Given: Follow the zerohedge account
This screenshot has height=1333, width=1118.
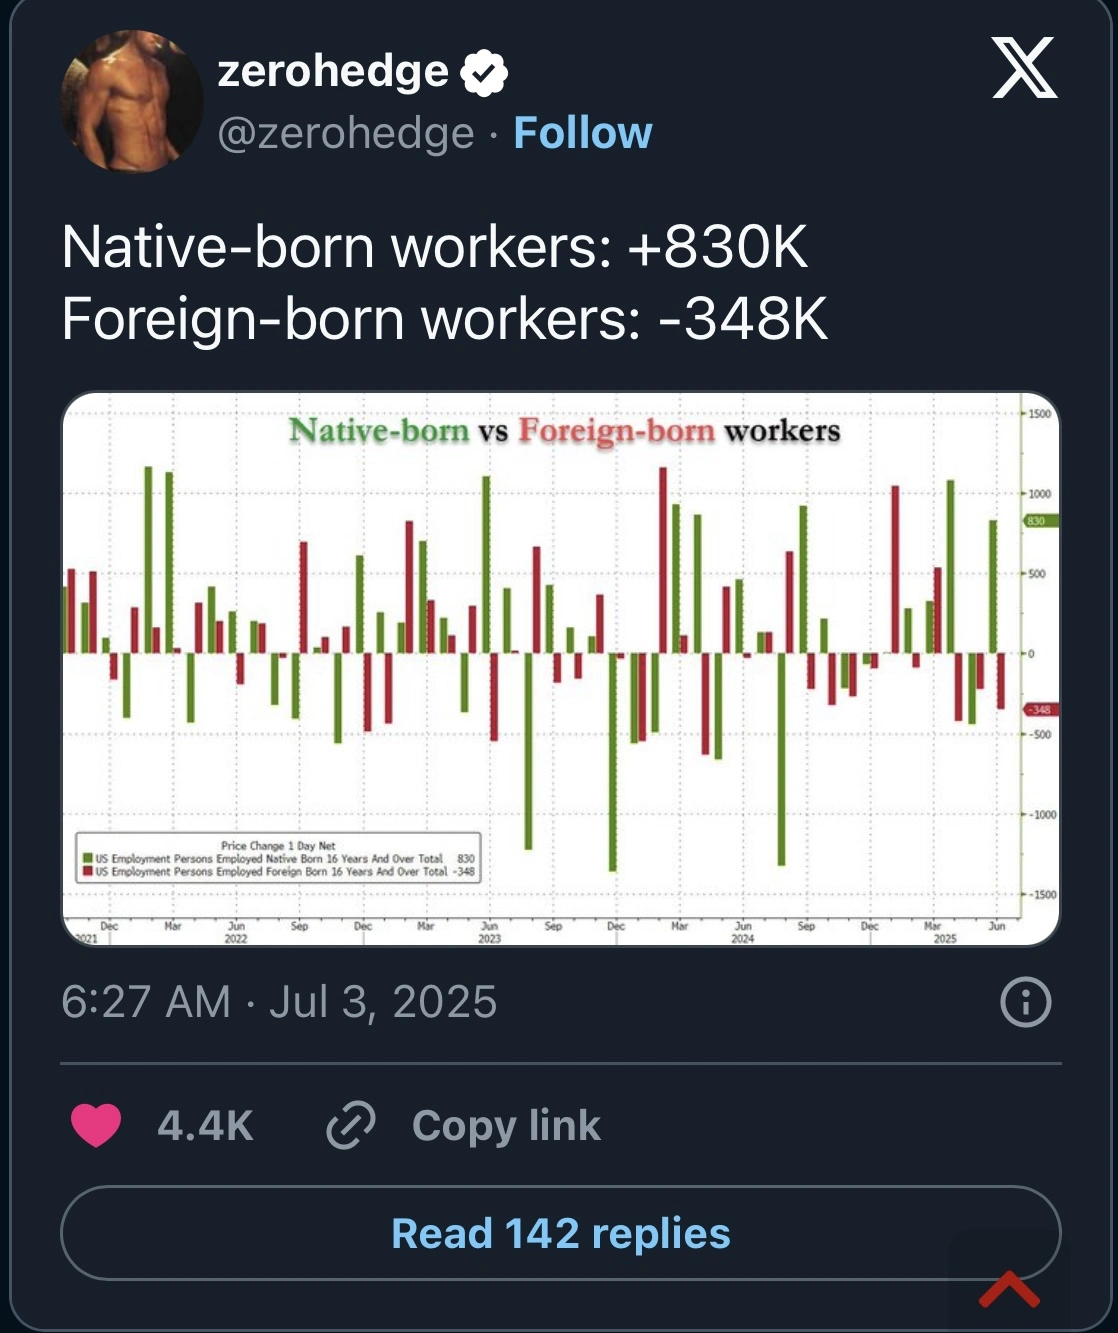Looking at the screenshot, I should click(x=582, y=133).
